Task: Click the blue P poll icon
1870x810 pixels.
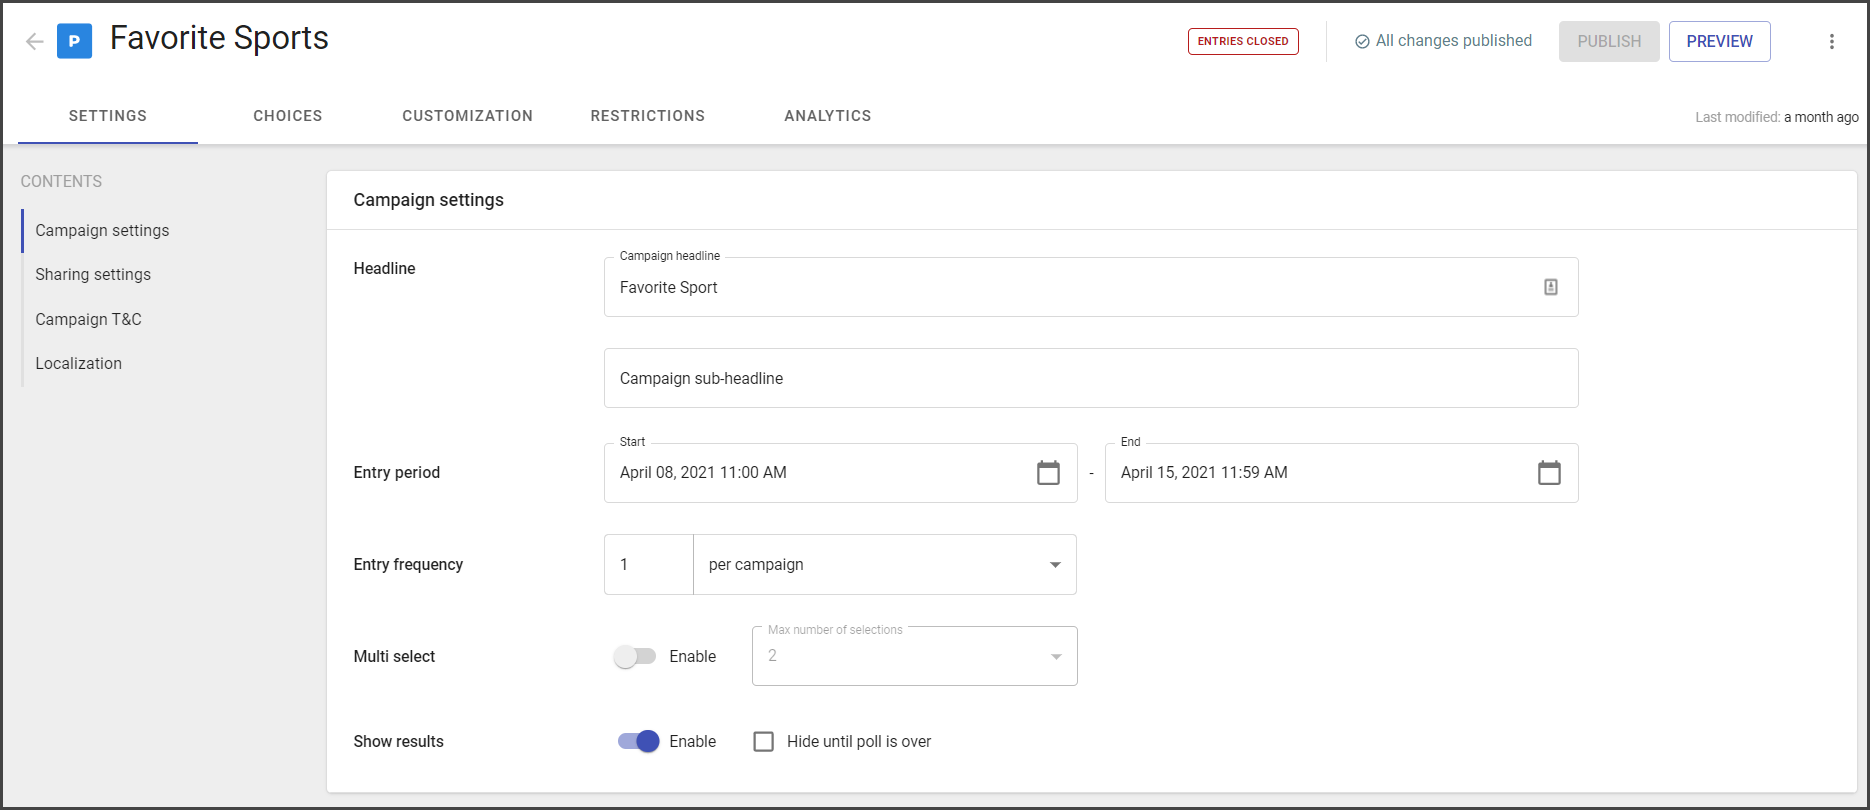Action: pyautogui.click(x=74, y=41)
